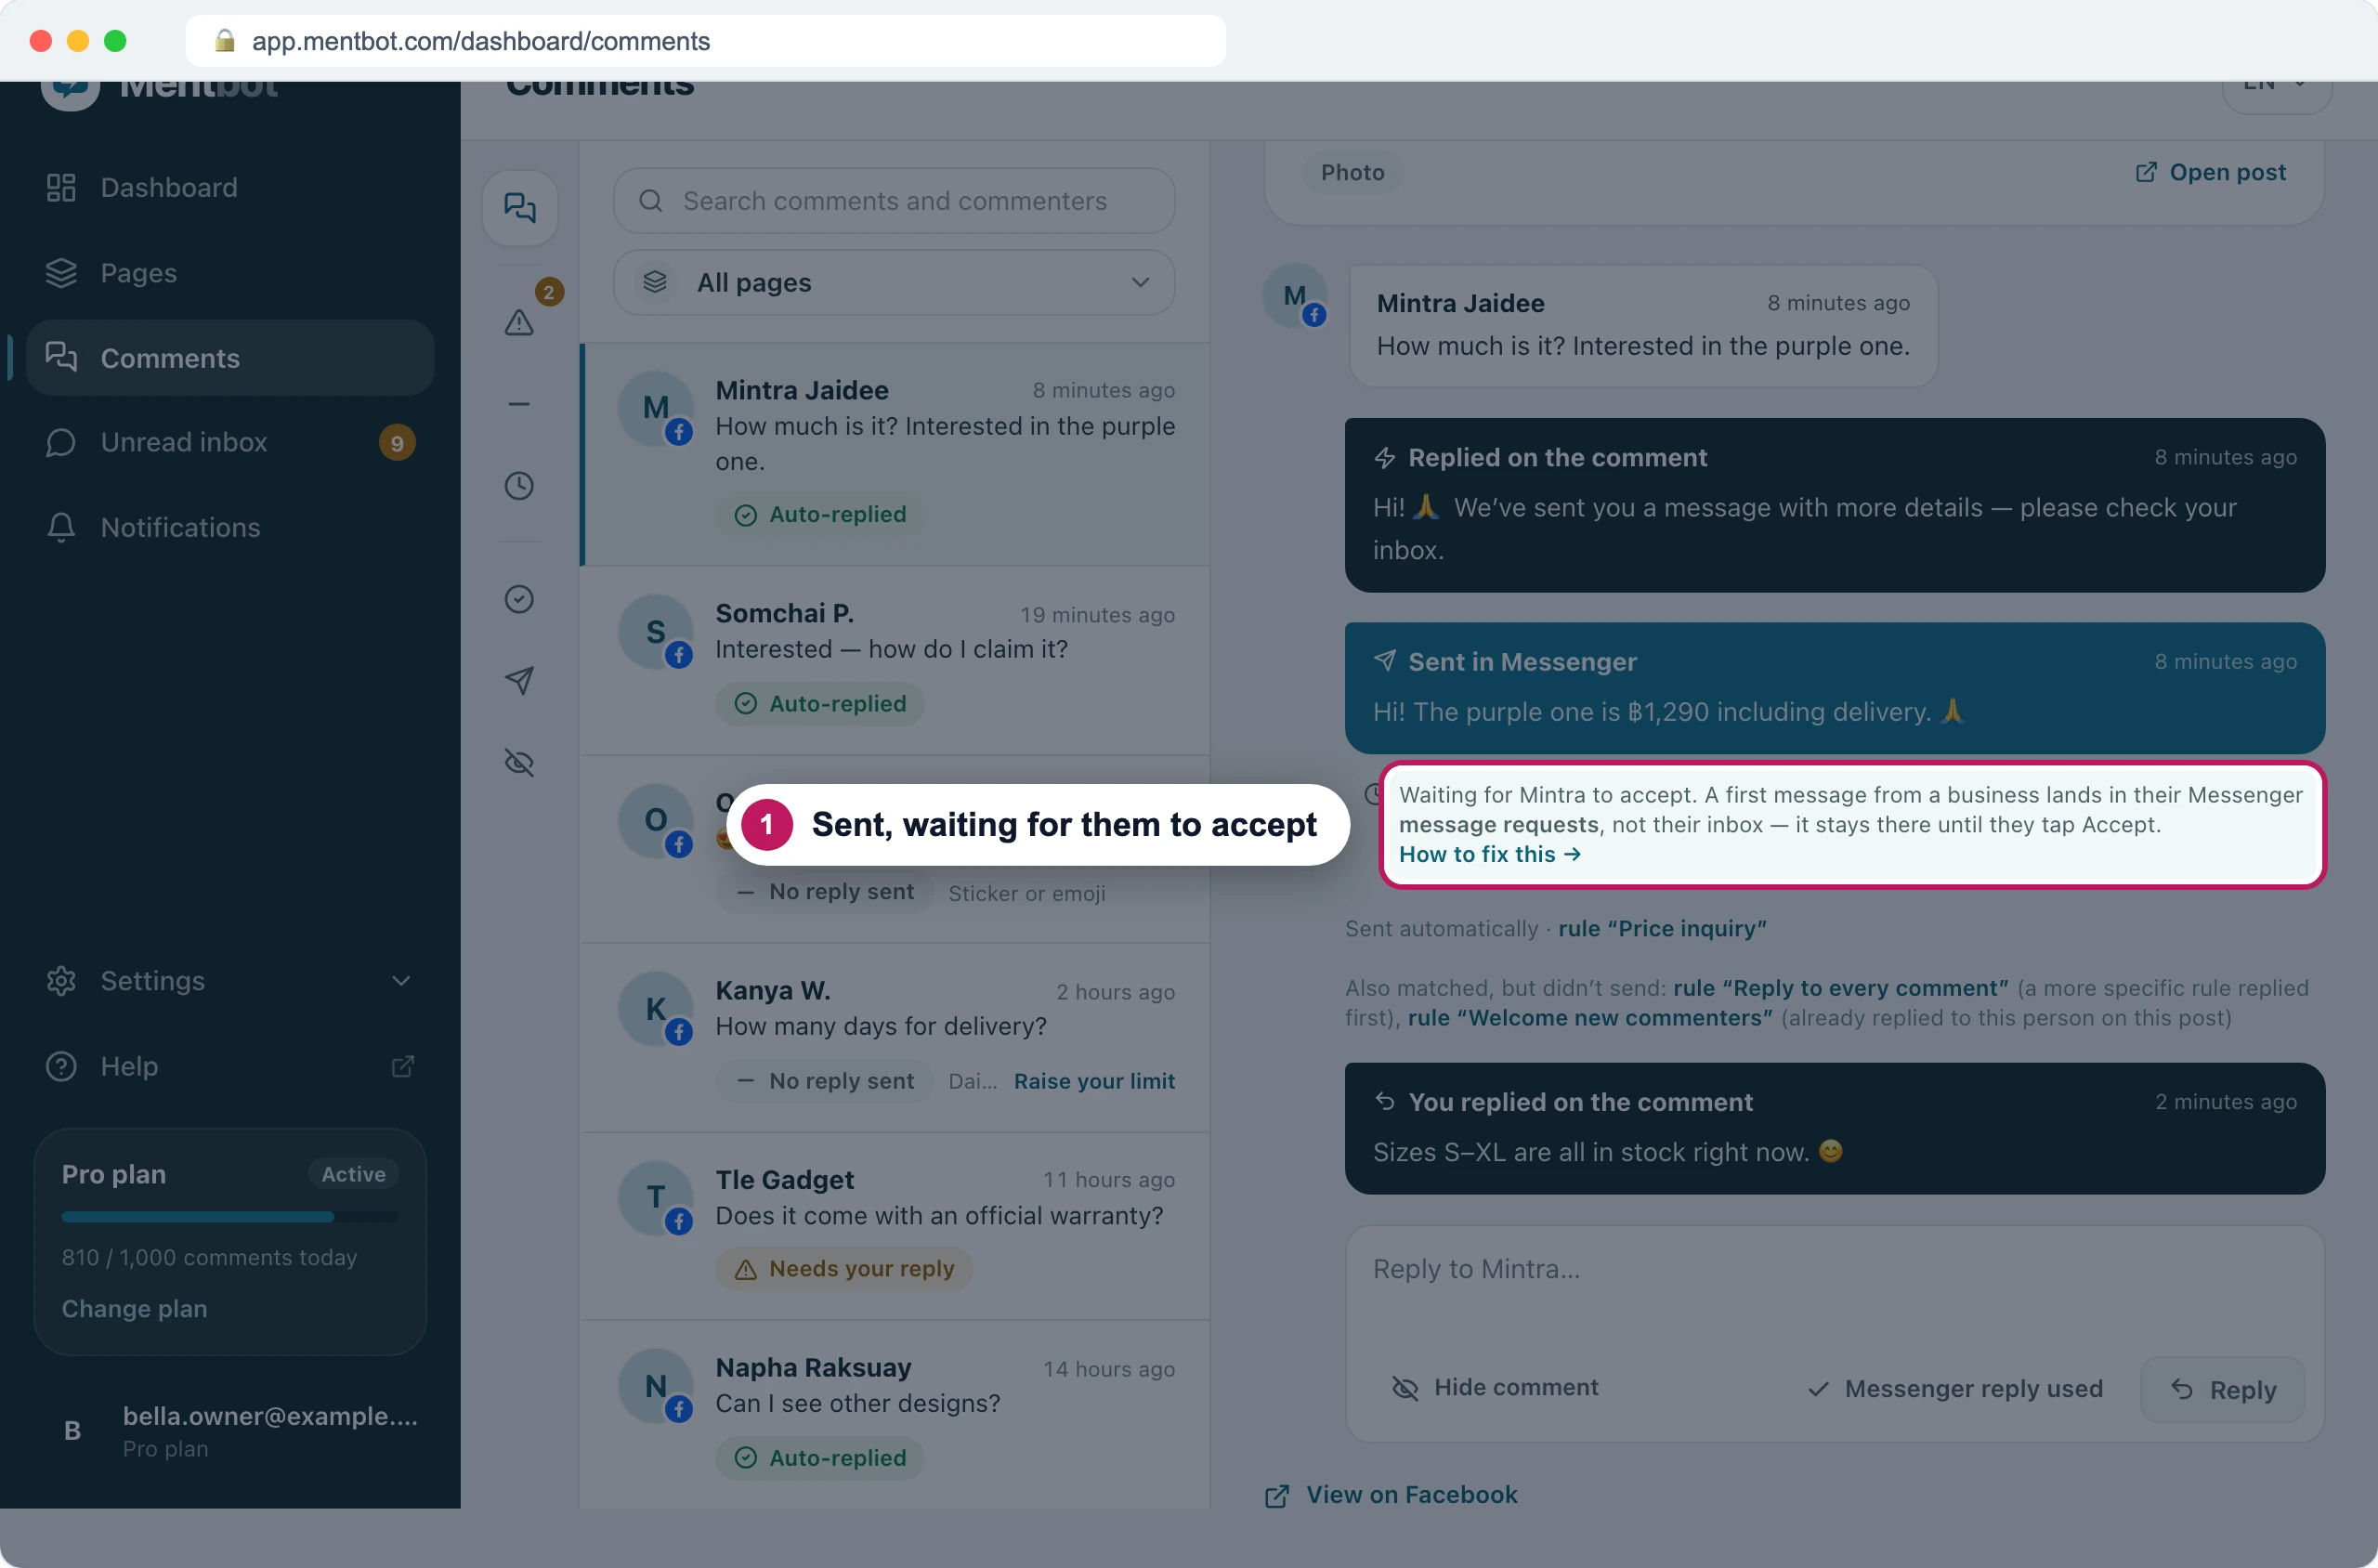Open rule "Price inquiry" link
This screenshot has height=1568, width=2378.
click(1662, 928)
